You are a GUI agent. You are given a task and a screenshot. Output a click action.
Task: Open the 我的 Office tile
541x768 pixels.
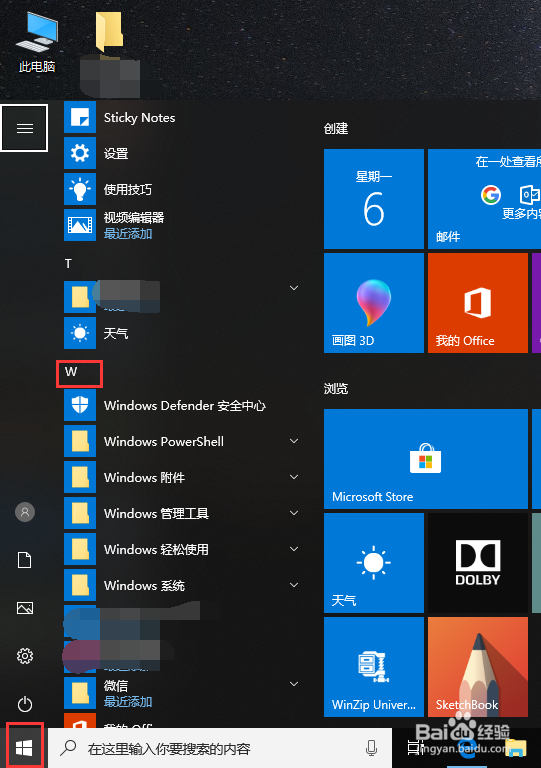478,303
